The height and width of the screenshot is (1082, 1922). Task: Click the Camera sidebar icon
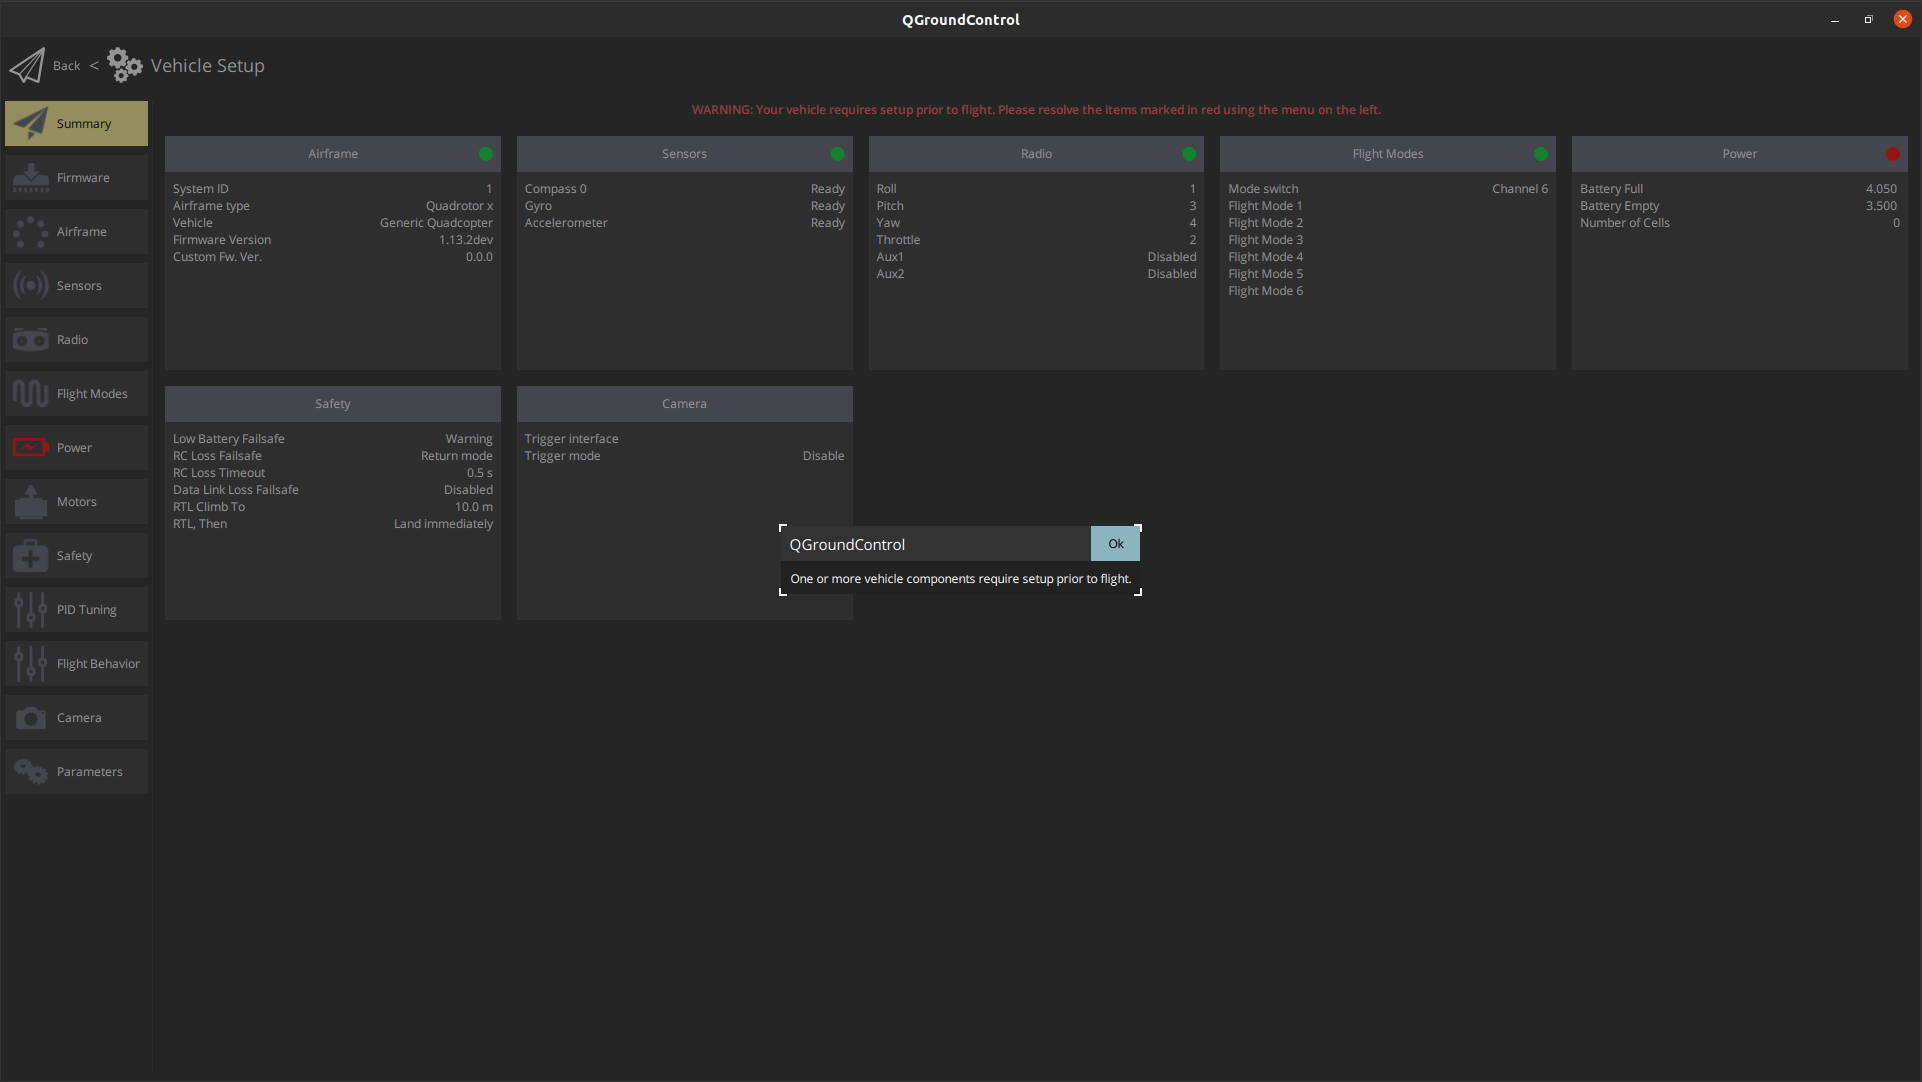coord(31,717)
